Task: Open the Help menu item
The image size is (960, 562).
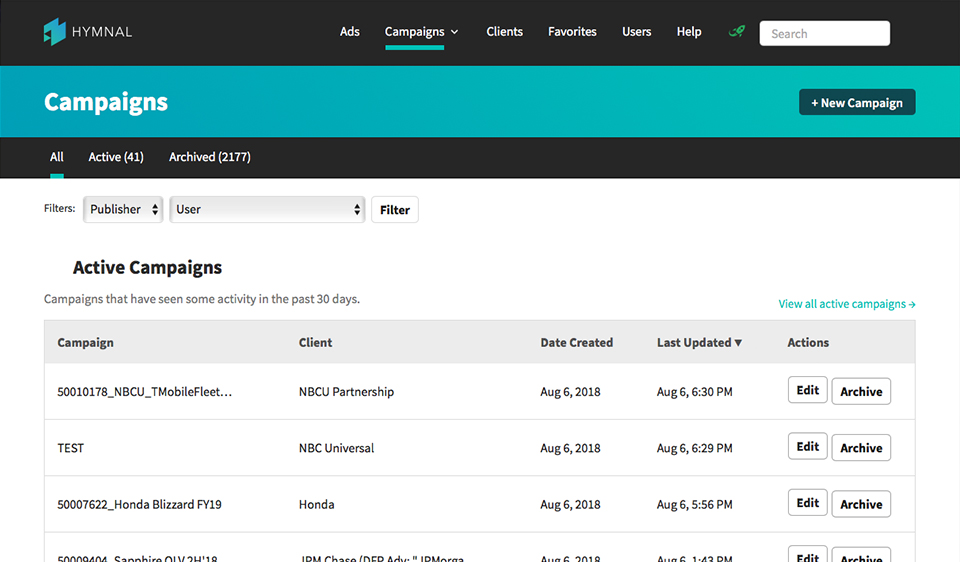Action: (688, 32)
